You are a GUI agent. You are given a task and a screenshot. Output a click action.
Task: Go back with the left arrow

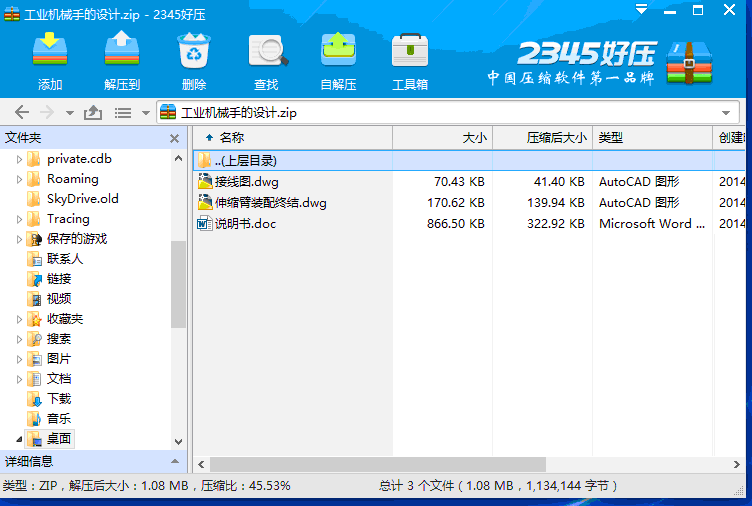click(22, 113)
